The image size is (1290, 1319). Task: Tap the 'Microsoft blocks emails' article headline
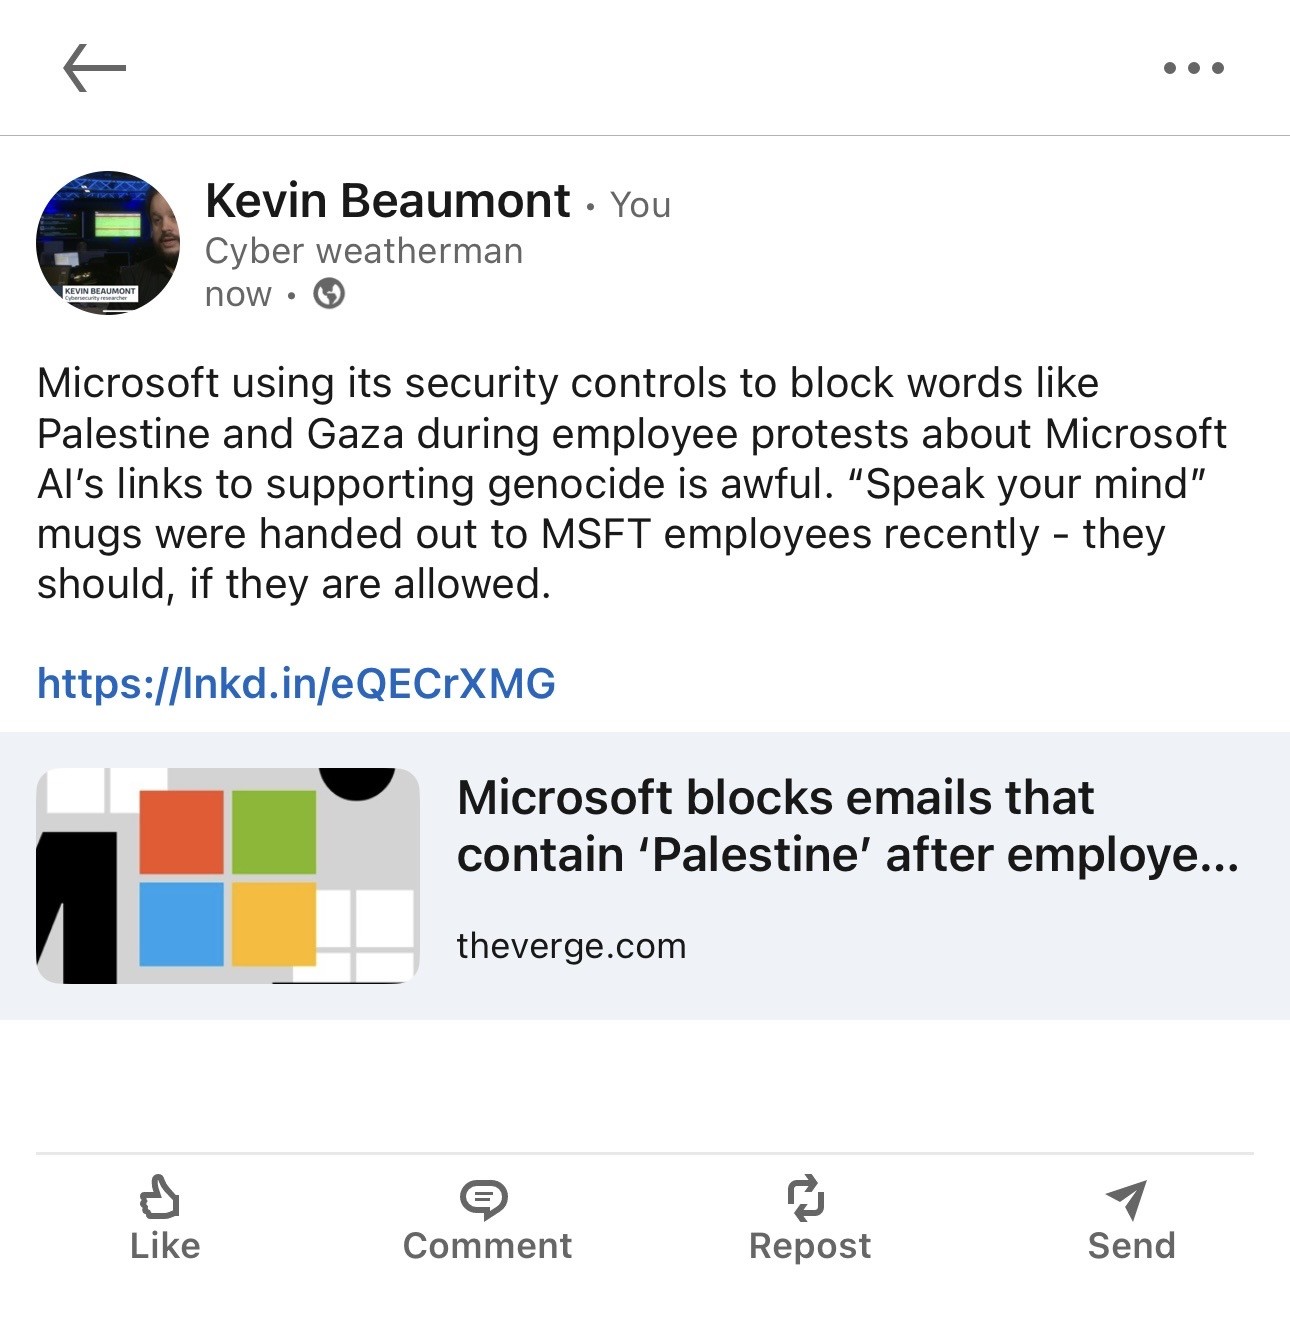click(x=846, y=826)
